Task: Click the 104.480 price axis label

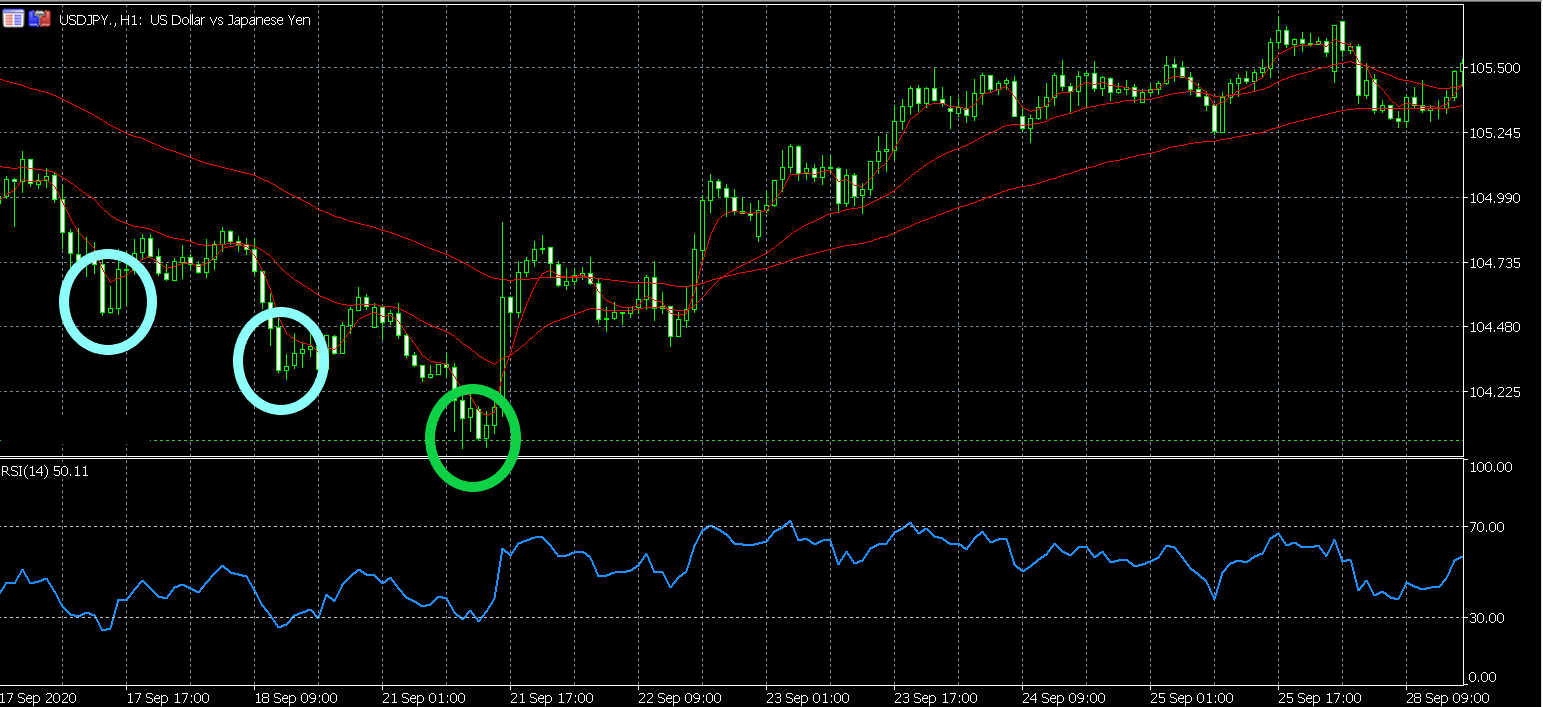Action: (x=1496, y=327)
